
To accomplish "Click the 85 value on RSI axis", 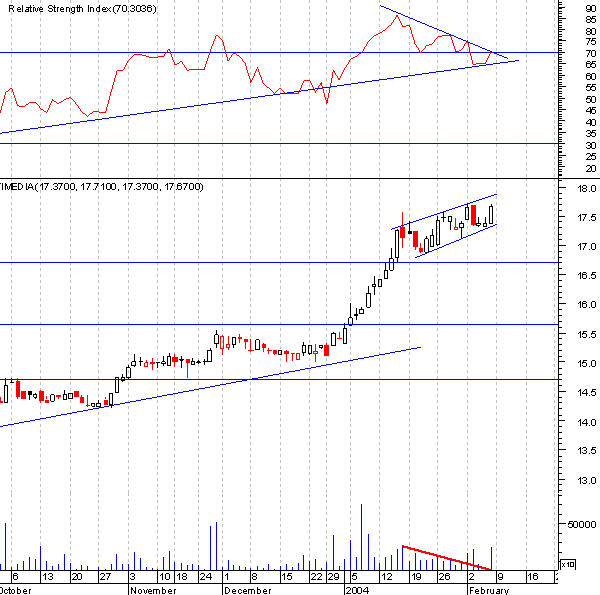I will point(591,20).
